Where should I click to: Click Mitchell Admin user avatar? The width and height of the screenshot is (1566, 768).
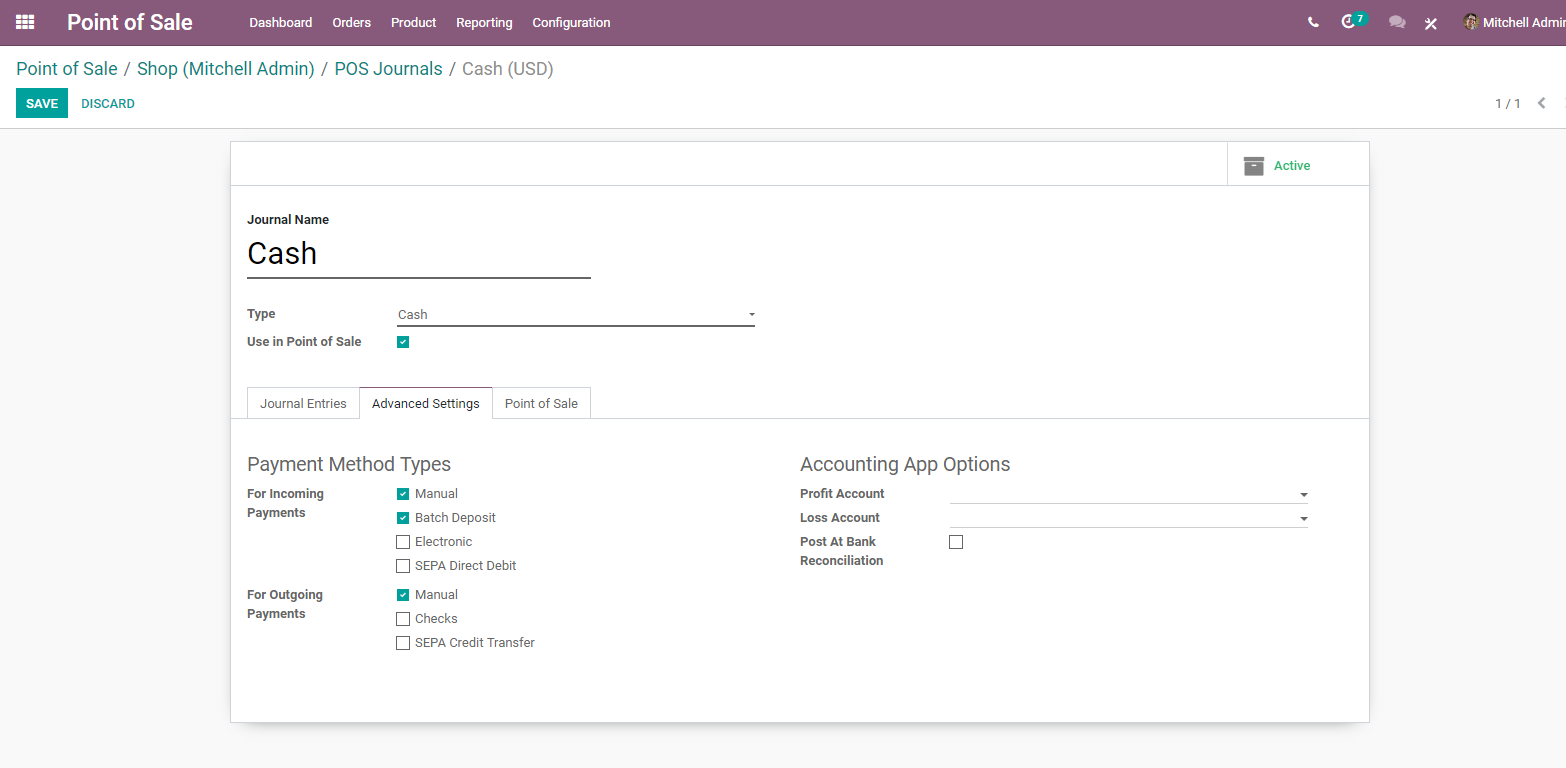[1471, 22]
